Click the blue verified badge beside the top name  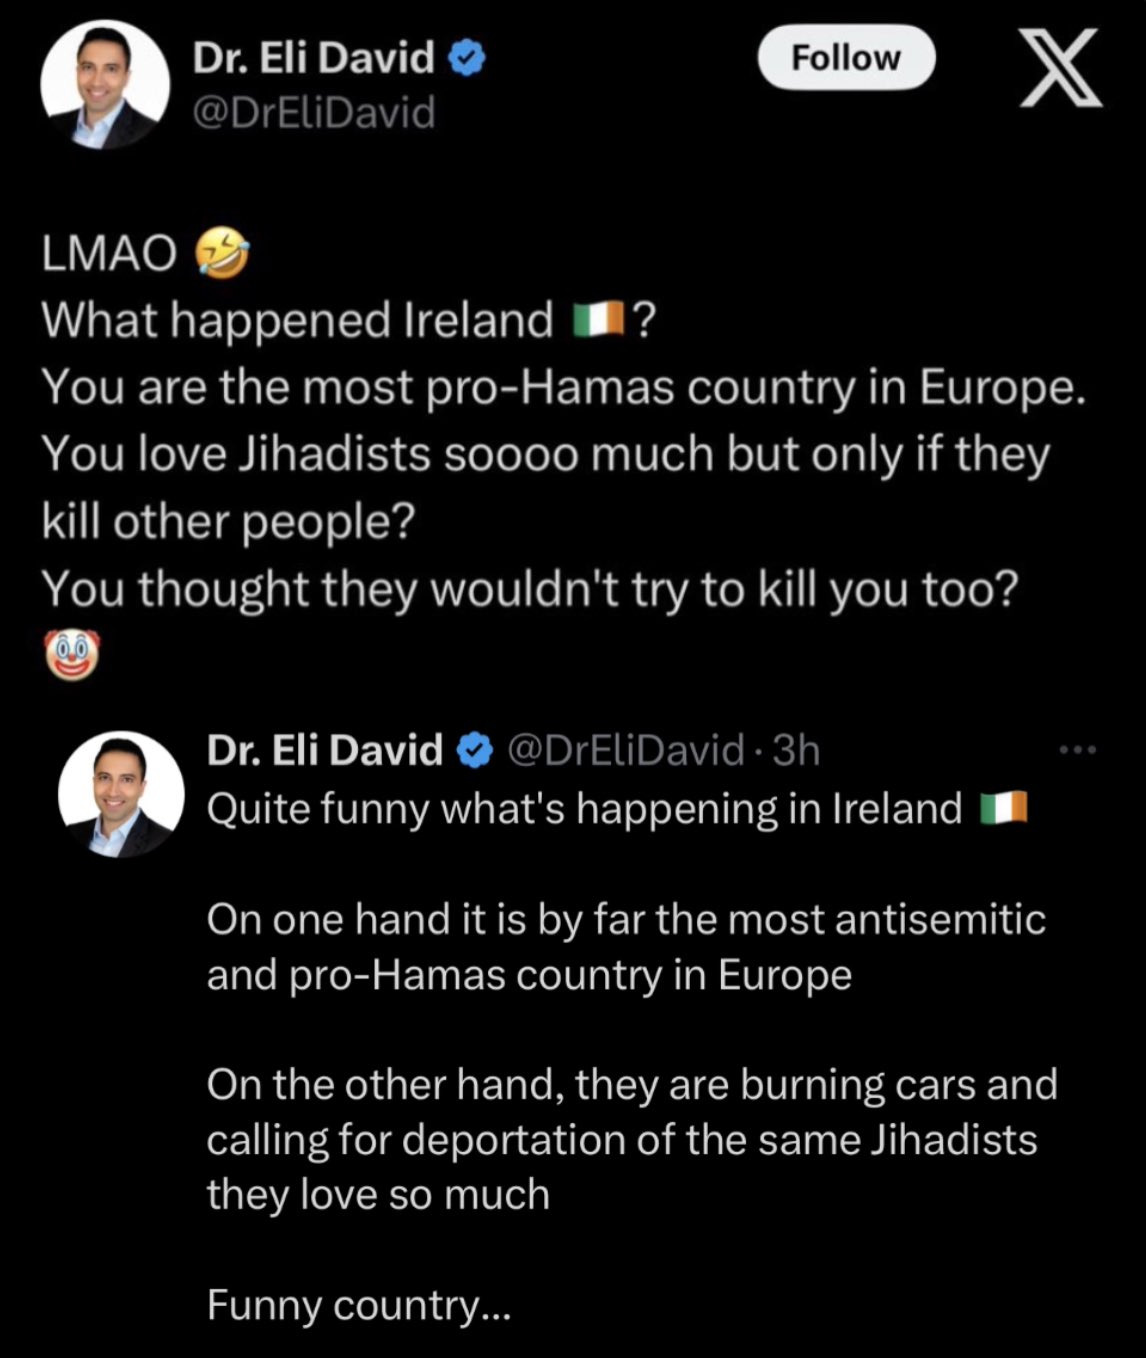[467, 59]
